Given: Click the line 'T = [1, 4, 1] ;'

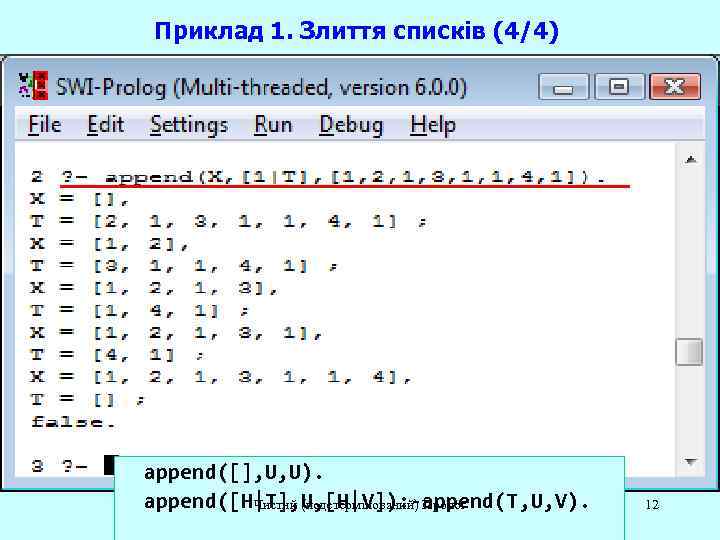Looking at the screenshot, I should (x=140, y=311).
